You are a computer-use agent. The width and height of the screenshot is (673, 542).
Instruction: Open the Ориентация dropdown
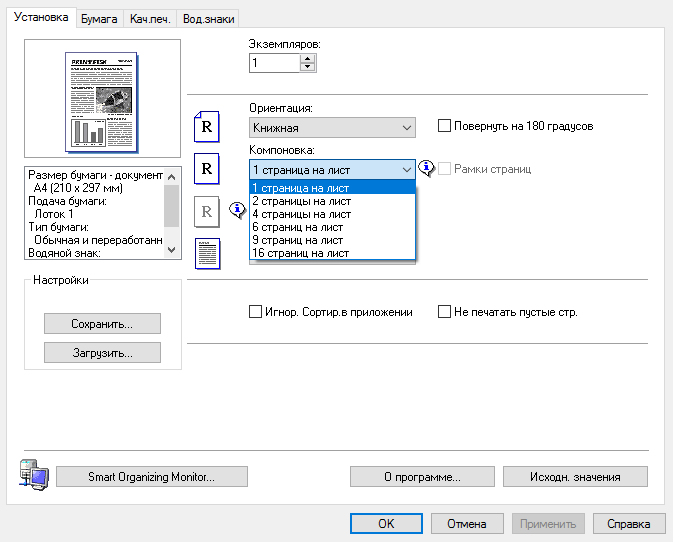(x=332, y=128)
